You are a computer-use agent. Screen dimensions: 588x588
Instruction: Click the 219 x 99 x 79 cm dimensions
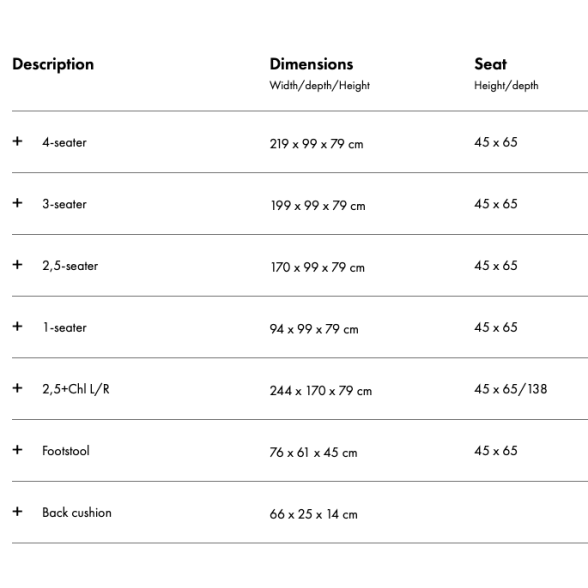click(x=316, y=144)
